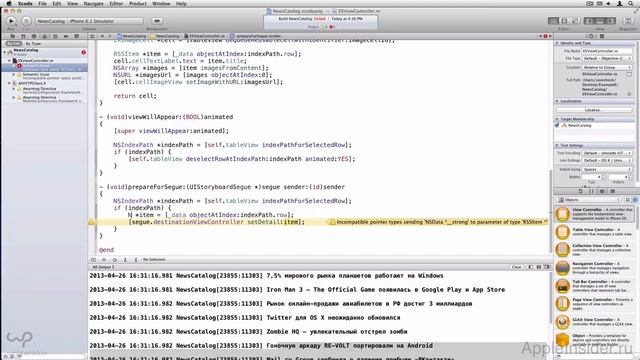Click the Localize button
Viewport: 640px width, 360px height.
coord(594,110)
